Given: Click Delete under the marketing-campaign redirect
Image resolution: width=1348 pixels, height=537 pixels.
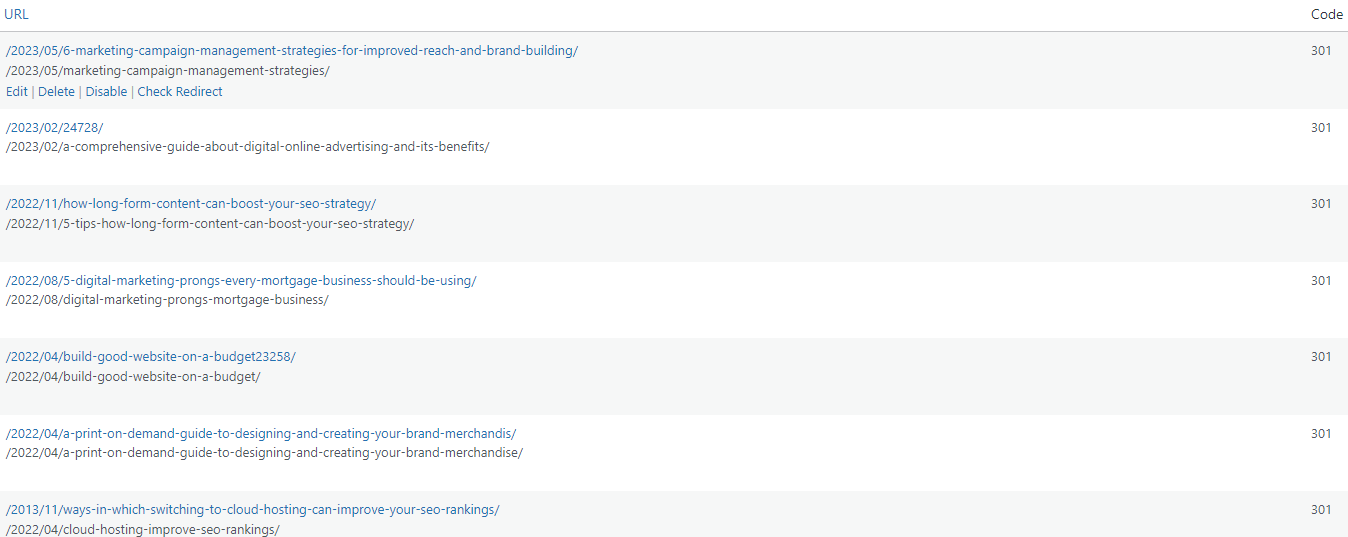Looking at the screenshot, I should (x=56, y=92).
